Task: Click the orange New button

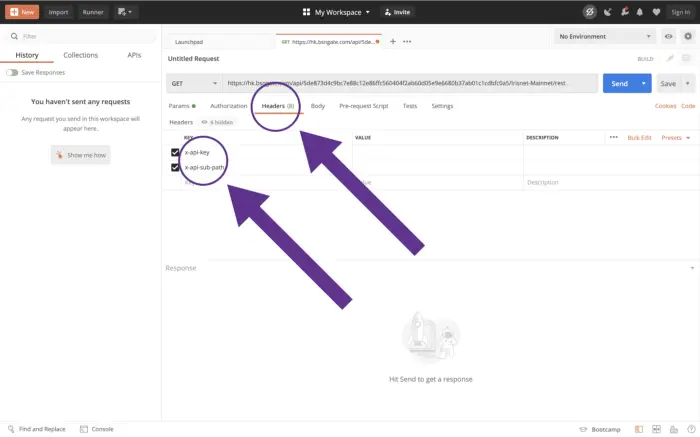Action: click(x=22, y=12)
